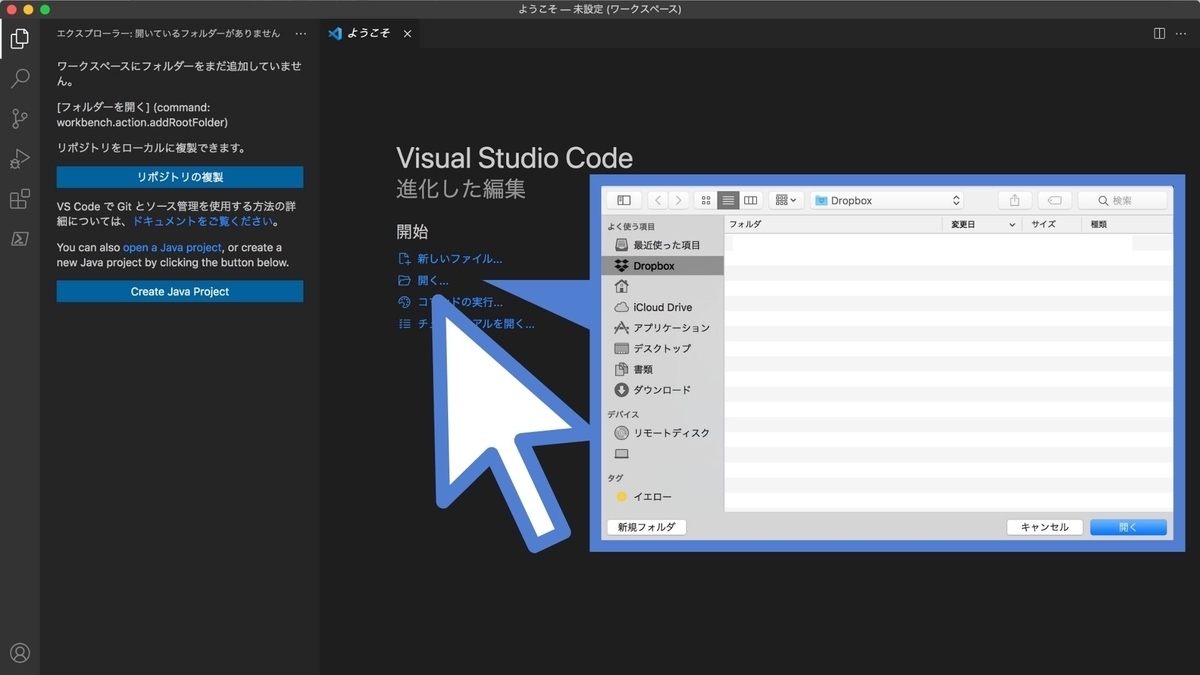Toggle the sidebar in file dialog

click(x=624, y=200)
